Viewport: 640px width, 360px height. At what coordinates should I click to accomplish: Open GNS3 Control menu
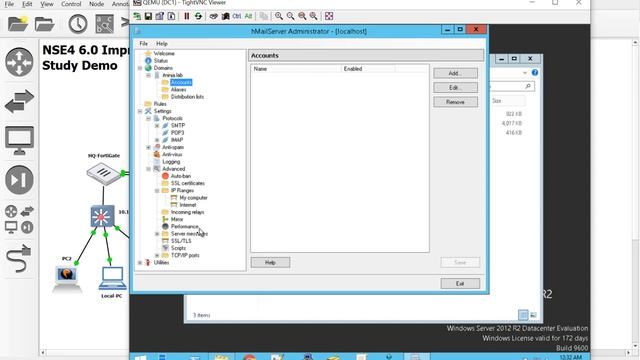click(x=71, y=4)
